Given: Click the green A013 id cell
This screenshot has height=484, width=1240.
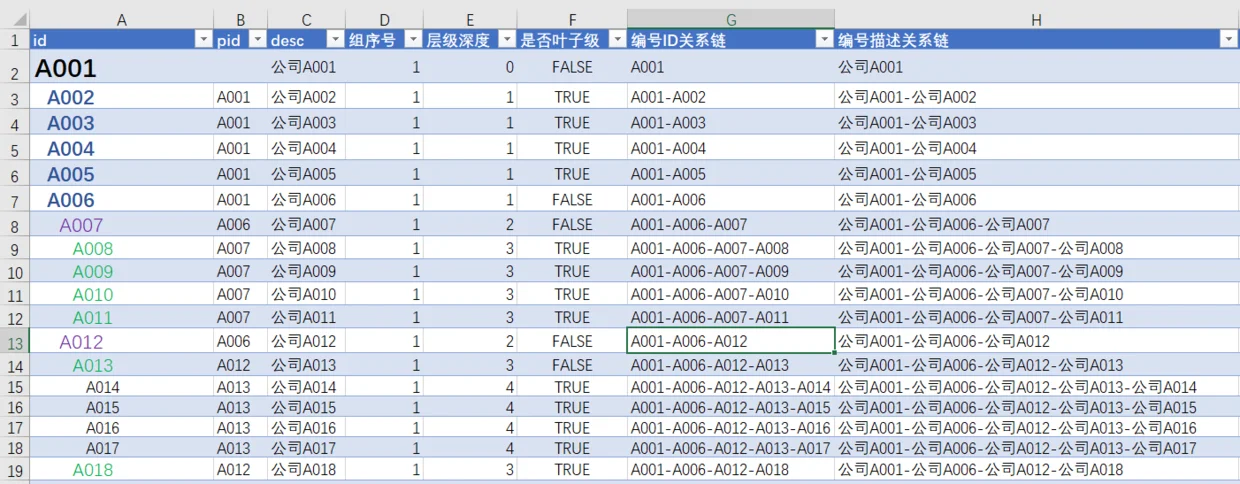Looking at the screenshot, I should coord(122,365).
